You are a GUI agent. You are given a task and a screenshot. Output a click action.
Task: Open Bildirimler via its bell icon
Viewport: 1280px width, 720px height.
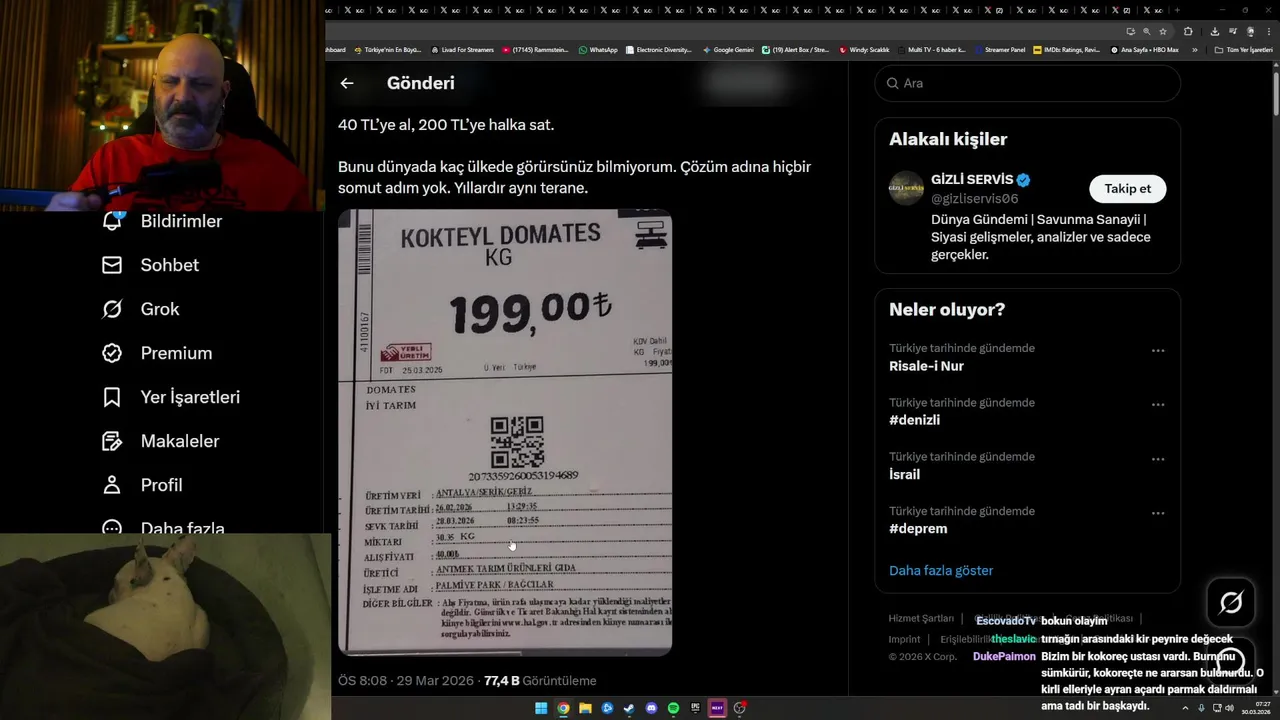[x=112, y=220]
